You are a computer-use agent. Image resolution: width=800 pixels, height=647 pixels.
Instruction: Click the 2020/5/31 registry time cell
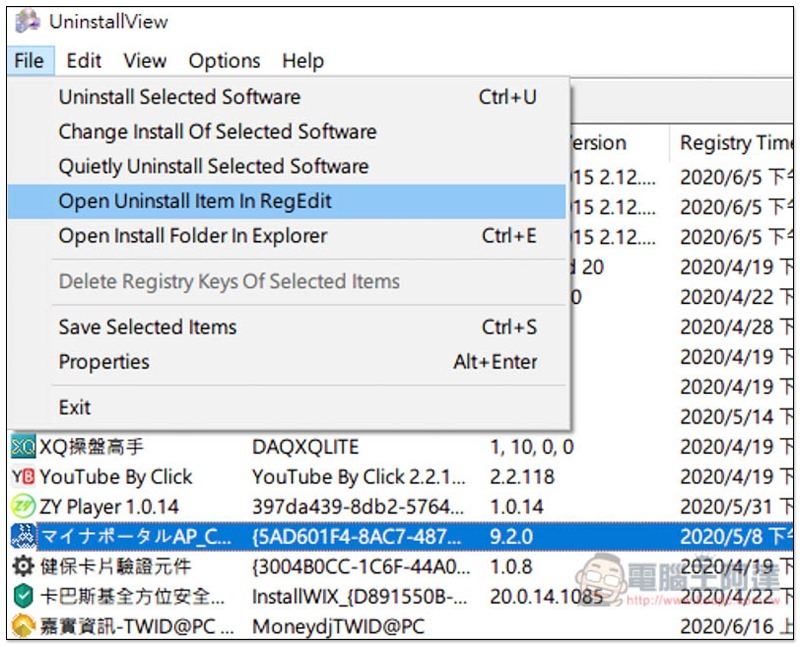coord(736,507)
